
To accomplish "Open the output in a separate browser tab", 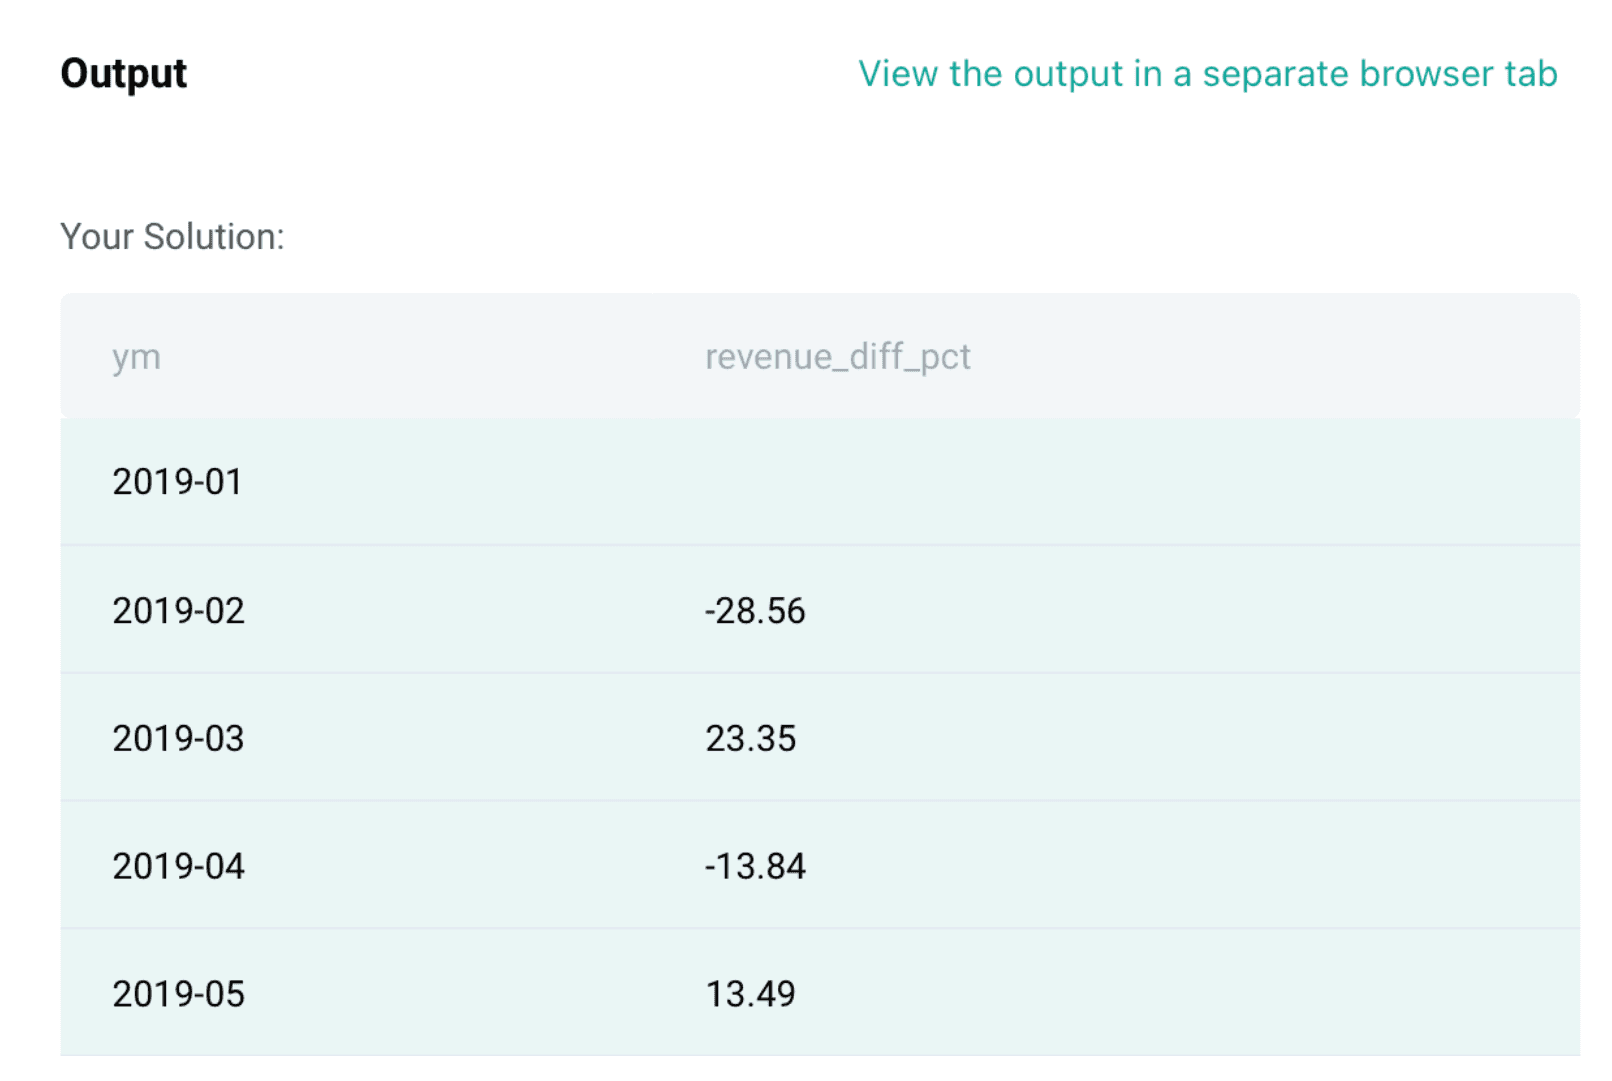I will (1207, 74).
